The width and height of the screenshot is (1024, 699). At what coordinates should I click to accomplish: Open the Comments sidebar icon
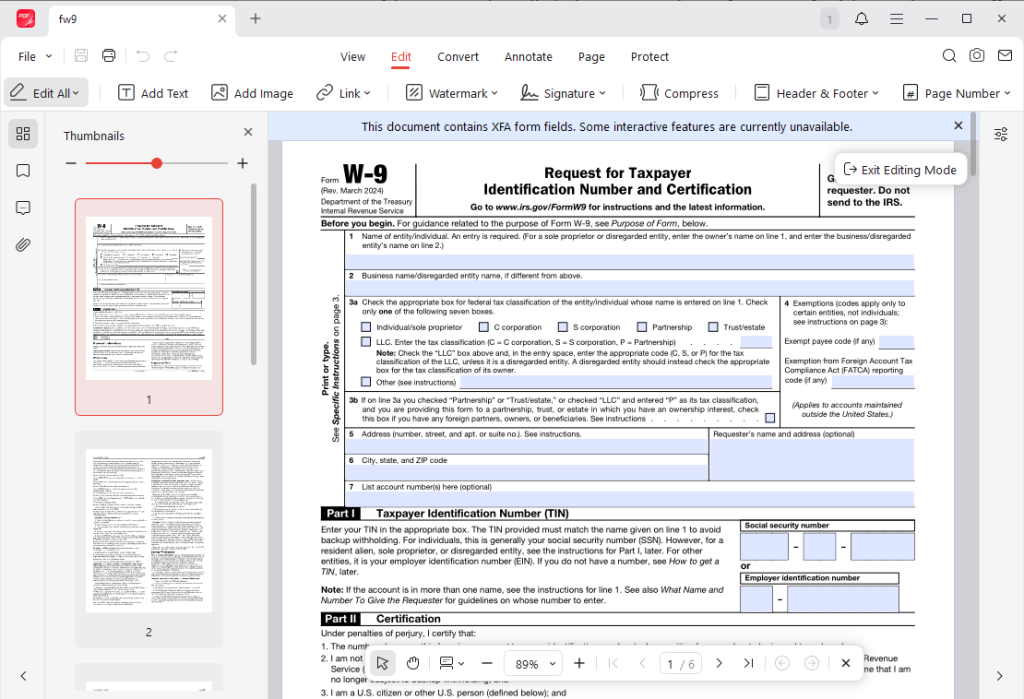(x=23, y=208)
